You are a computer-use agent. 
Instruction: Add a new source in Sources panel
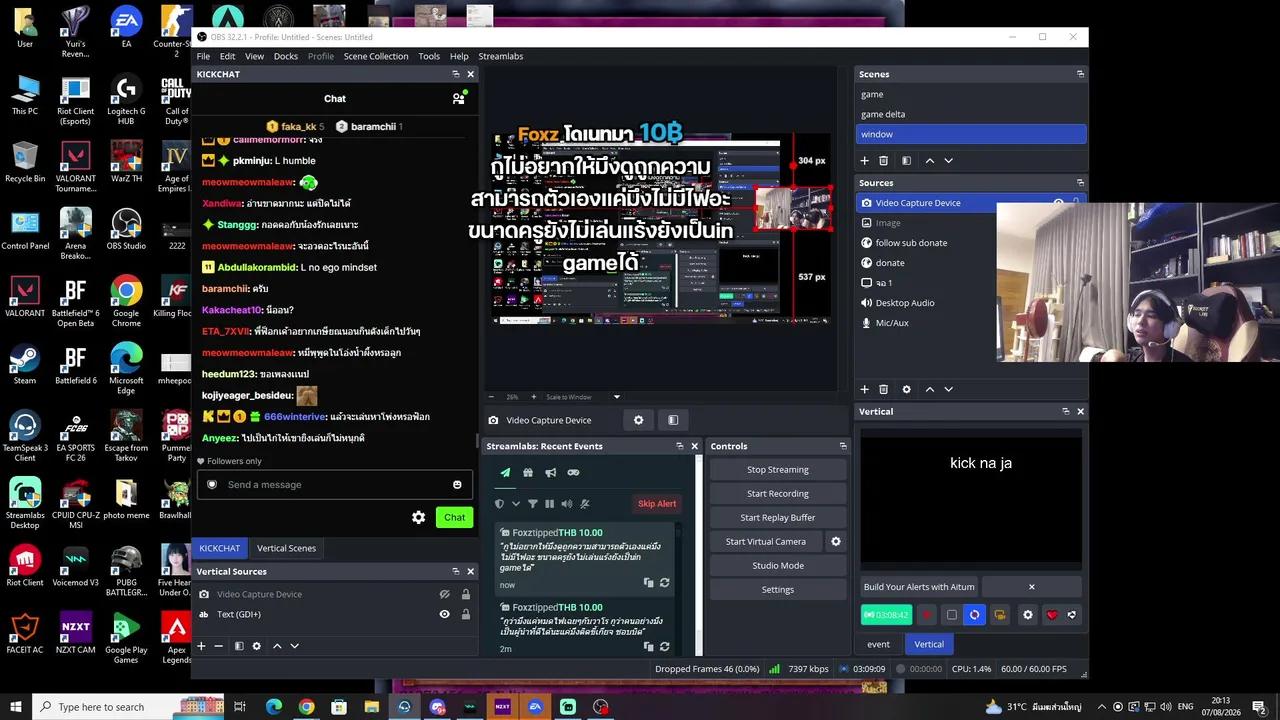[865, 390]
